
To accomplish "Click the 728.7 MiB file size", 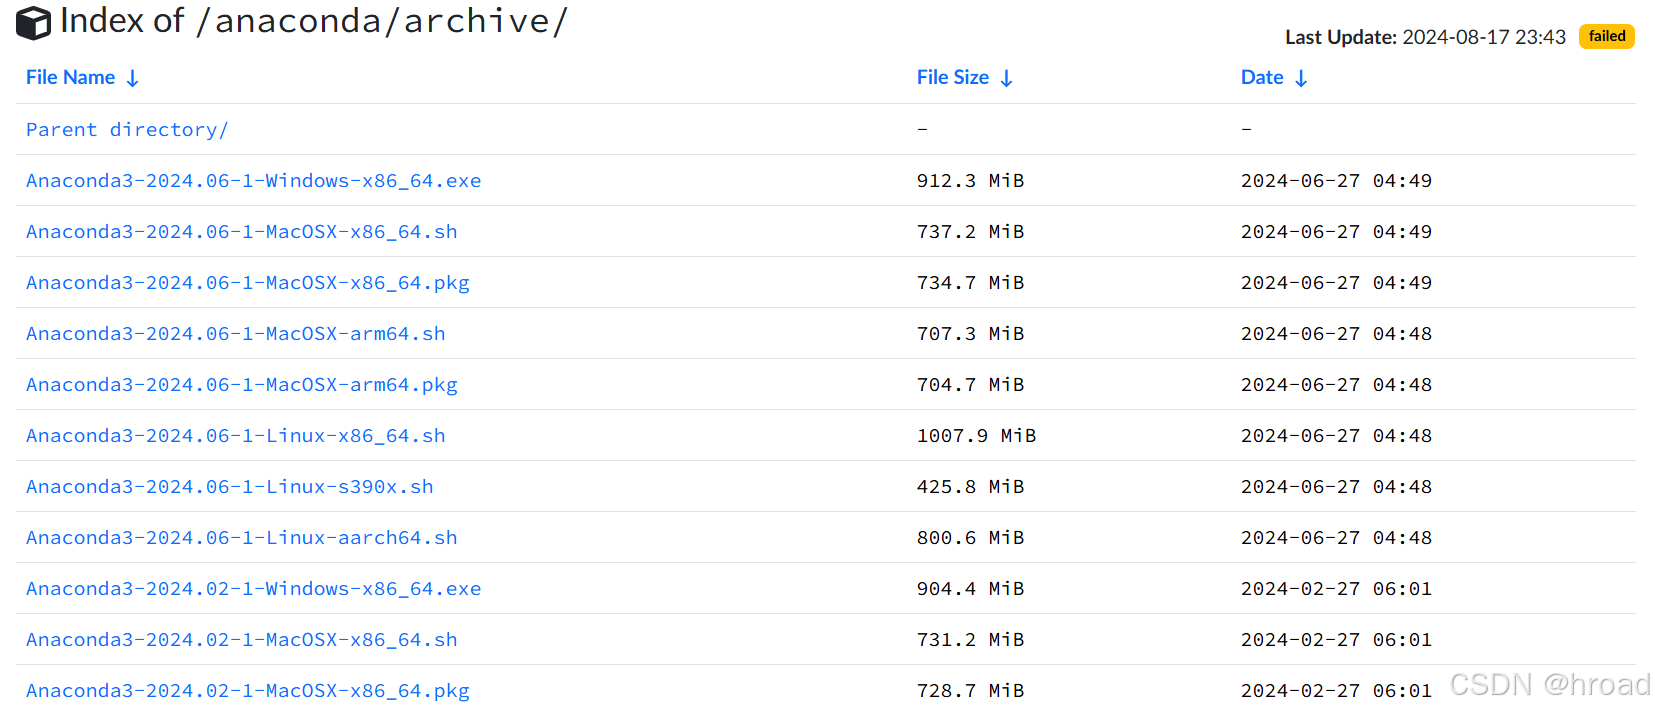I will point(971,691).
